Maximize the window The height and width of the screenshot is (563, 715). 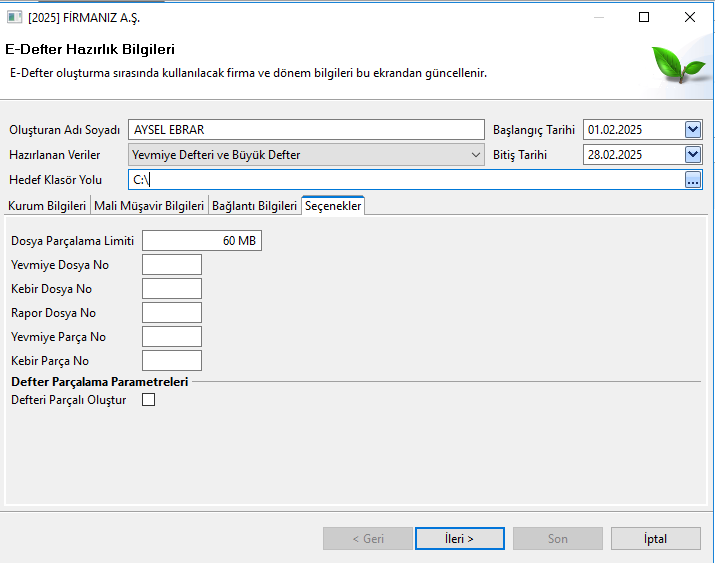pos(644,17)
